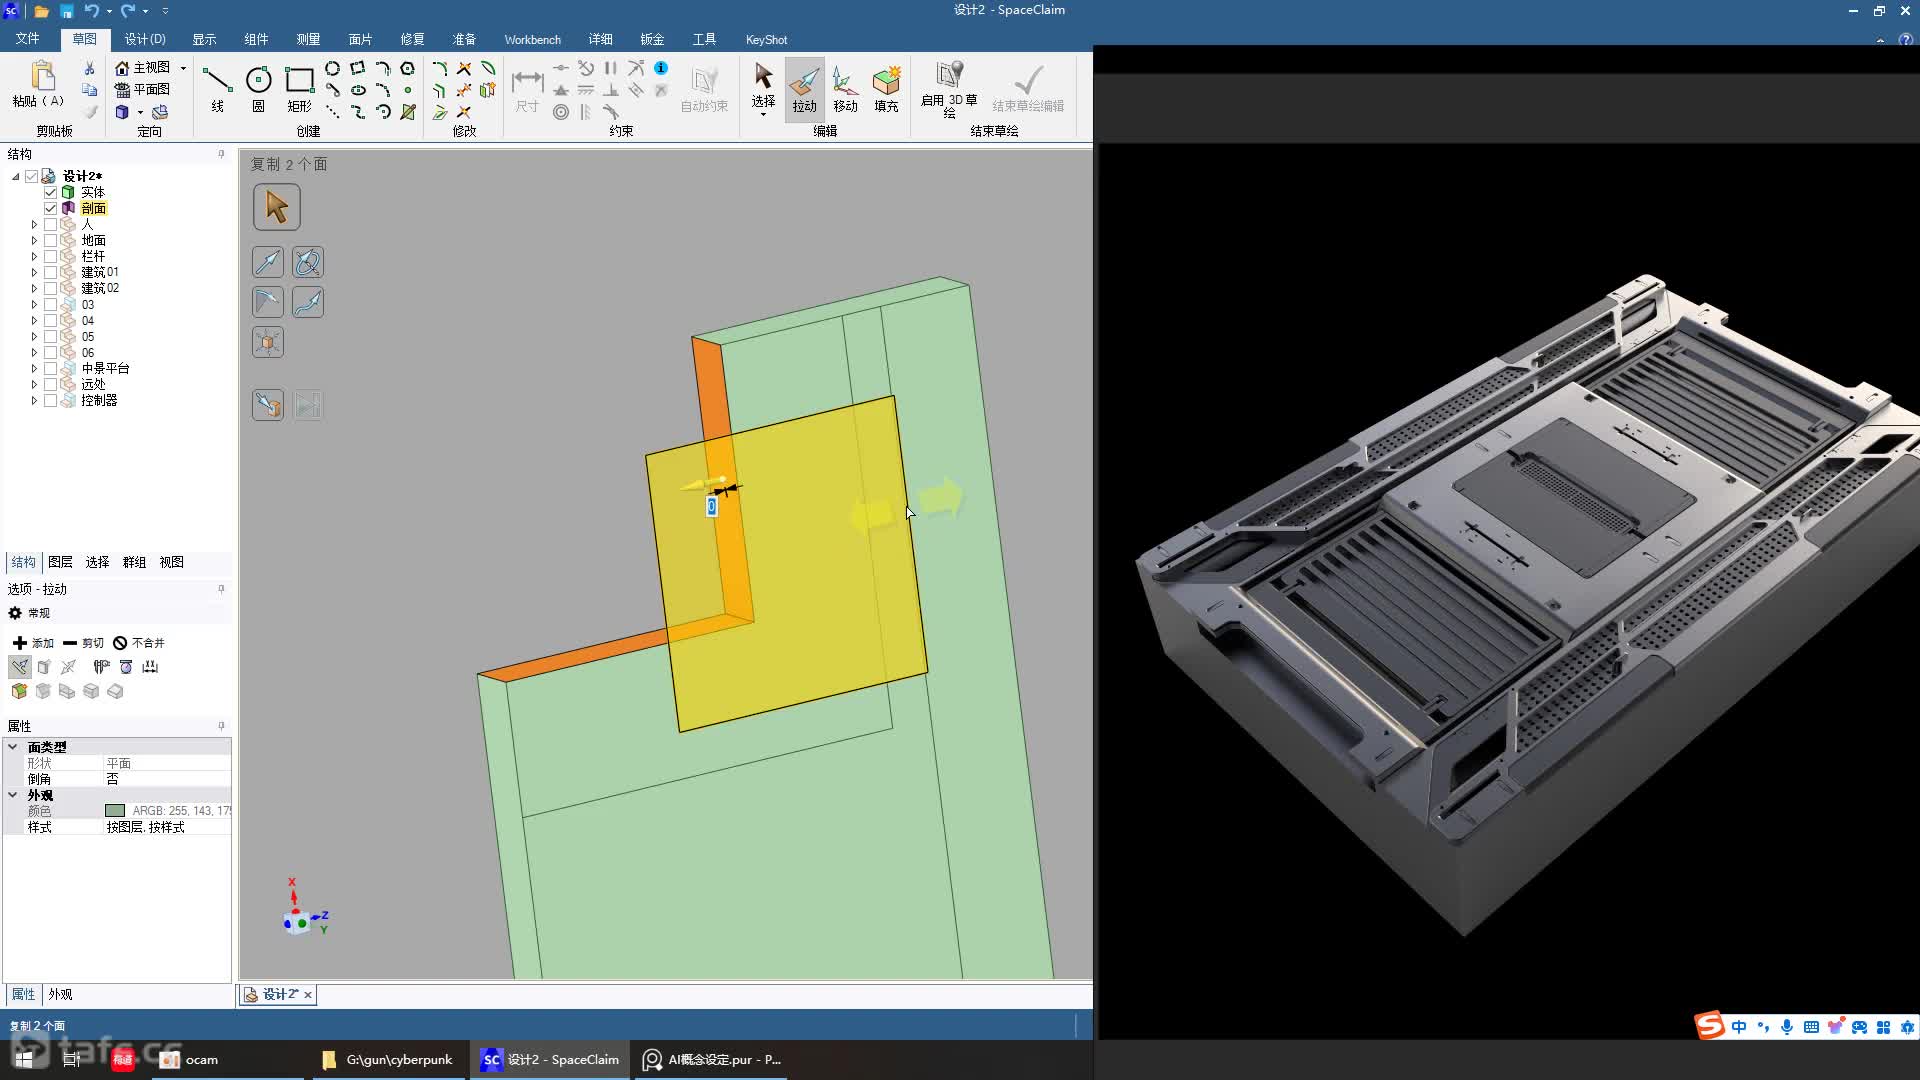The width and height of the screenshot is (1920, 1080).
Task: Activate the 拉动 pull tool in ribbon
Action: [x=804, y=88]
